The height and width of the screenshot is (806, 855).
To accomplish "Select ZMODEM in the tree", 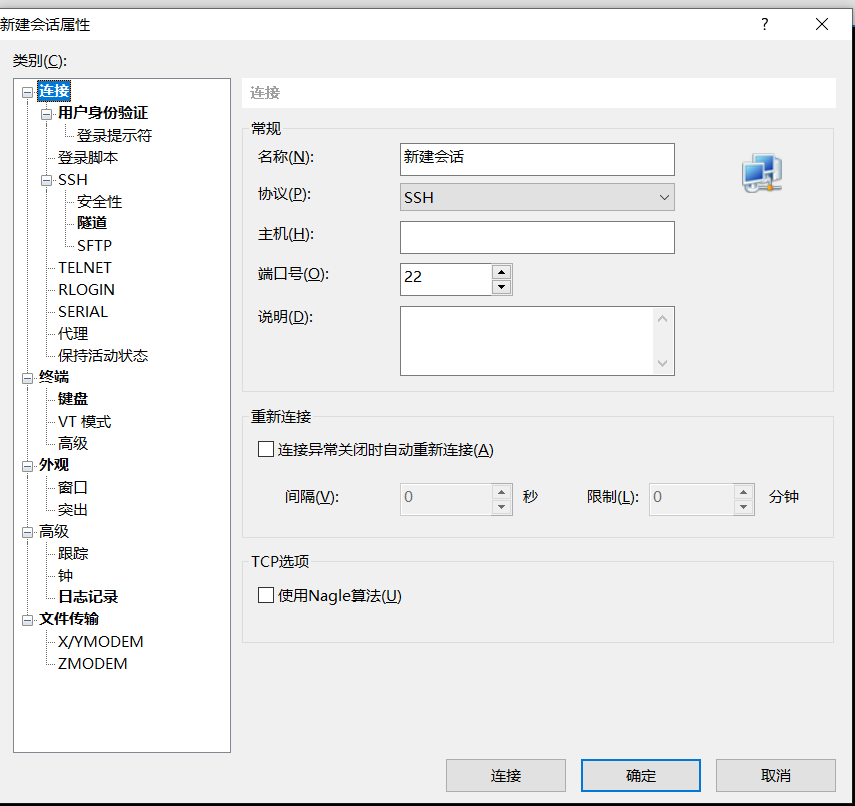I will (x=93, y=664).
